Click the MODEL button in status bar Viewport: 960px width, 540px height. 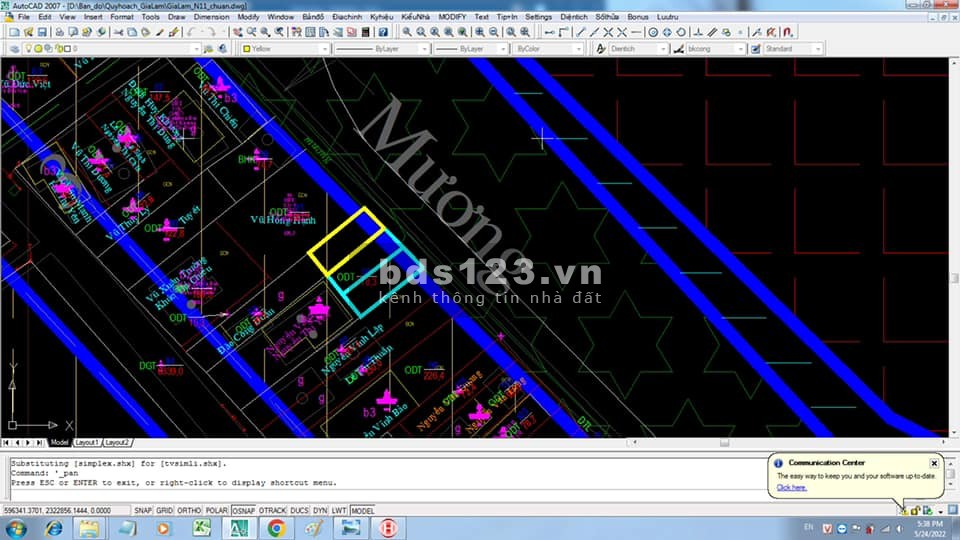tap(362, 510)
